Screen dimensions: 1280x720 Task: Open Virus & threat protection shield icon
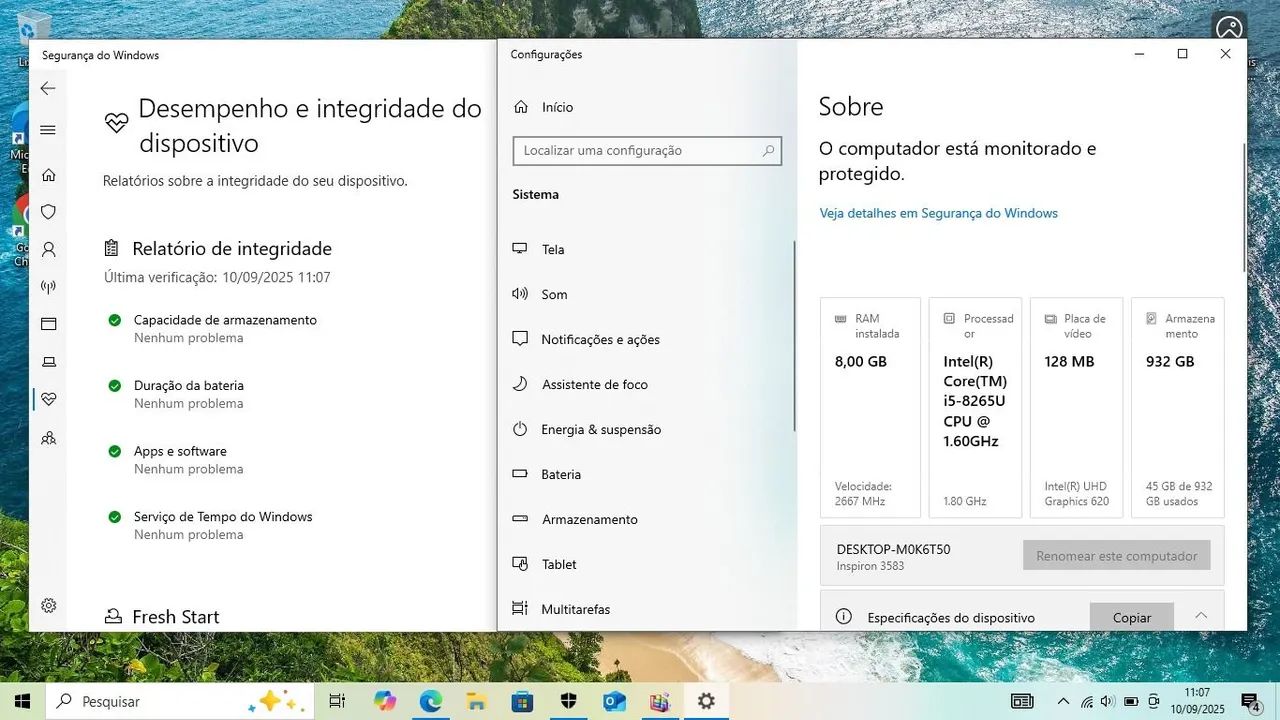(x=48, y=212)
